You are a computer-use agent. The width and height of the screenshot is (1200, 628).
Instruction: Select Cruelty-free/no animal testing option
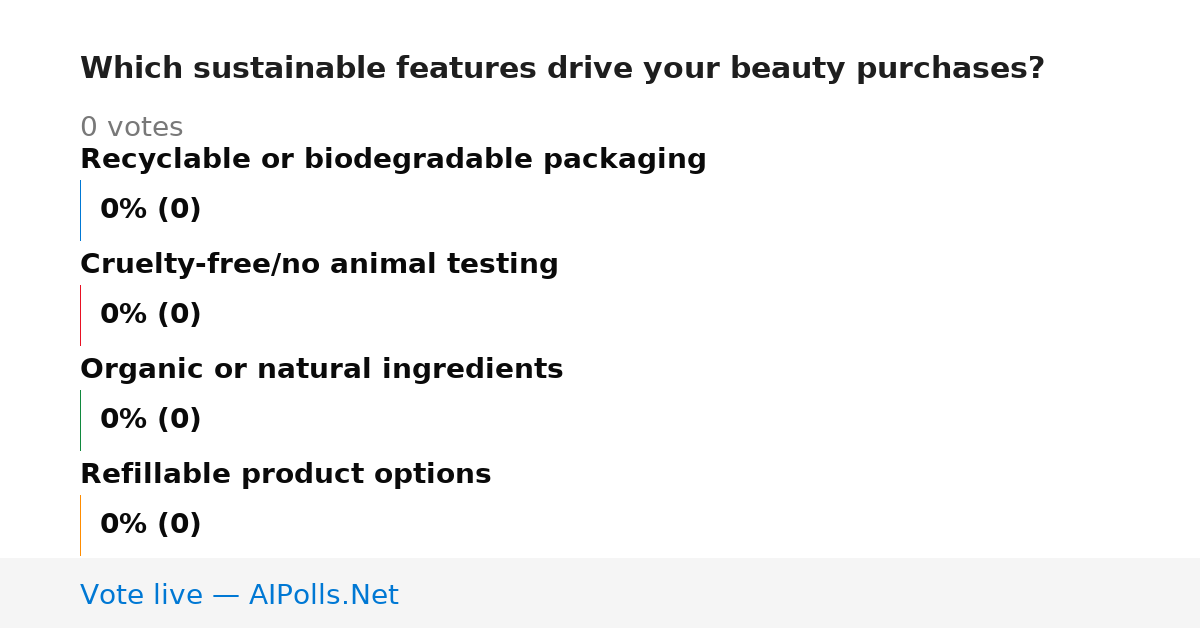(x=319, y=265)
